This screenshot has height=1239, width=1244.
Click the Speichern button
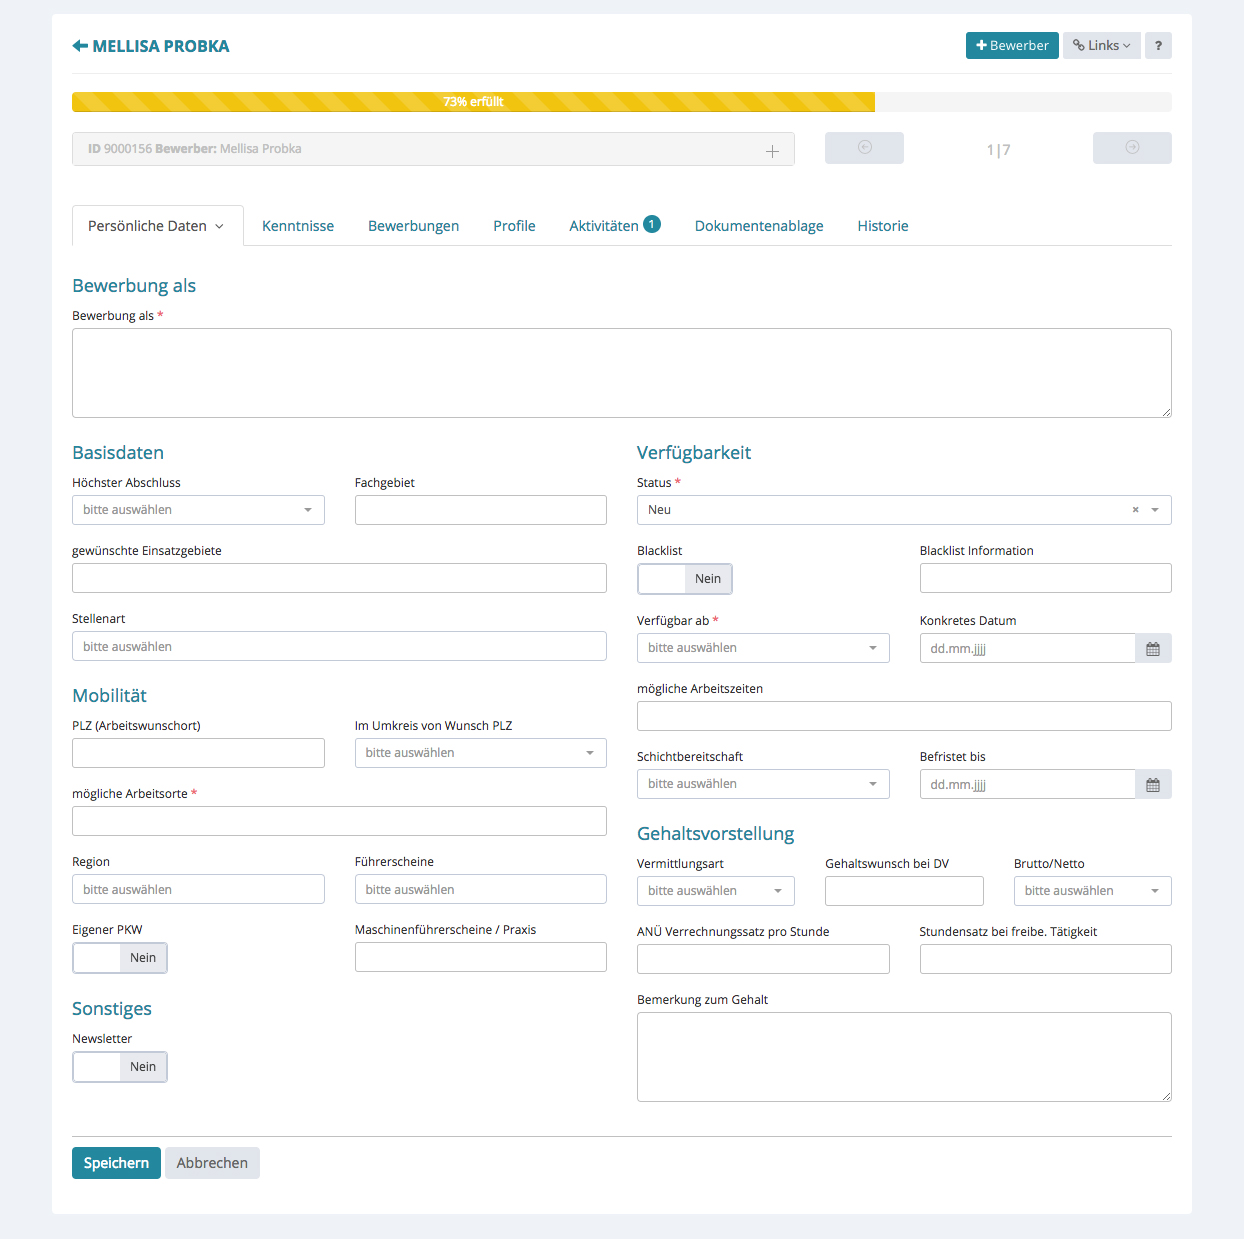[x=116, y=1163]
